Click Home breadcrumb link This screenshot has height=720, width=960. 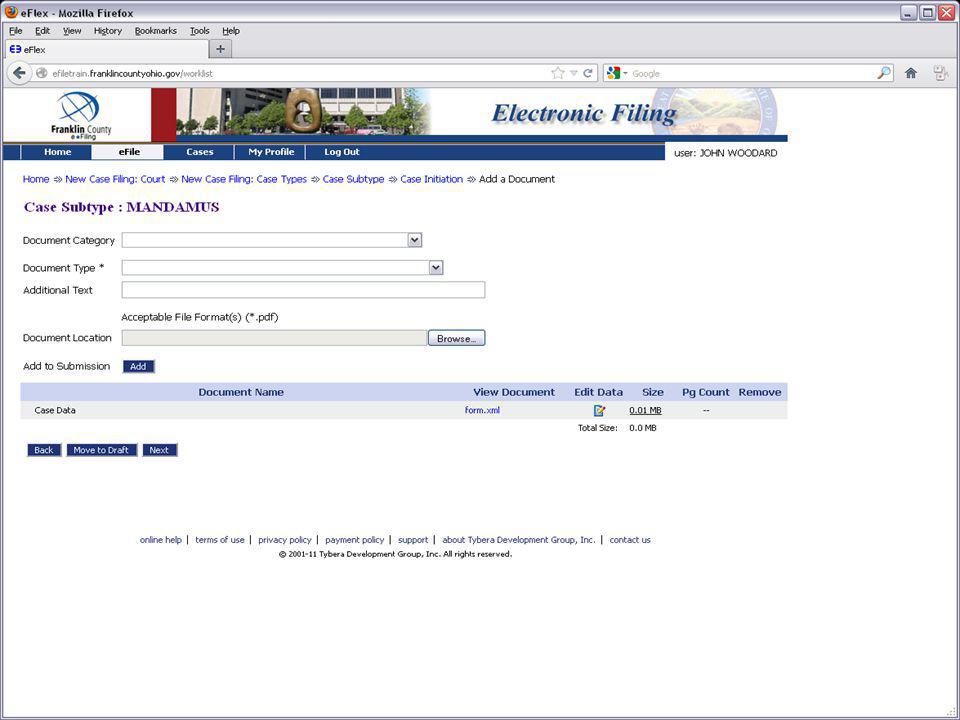[36, 179]
